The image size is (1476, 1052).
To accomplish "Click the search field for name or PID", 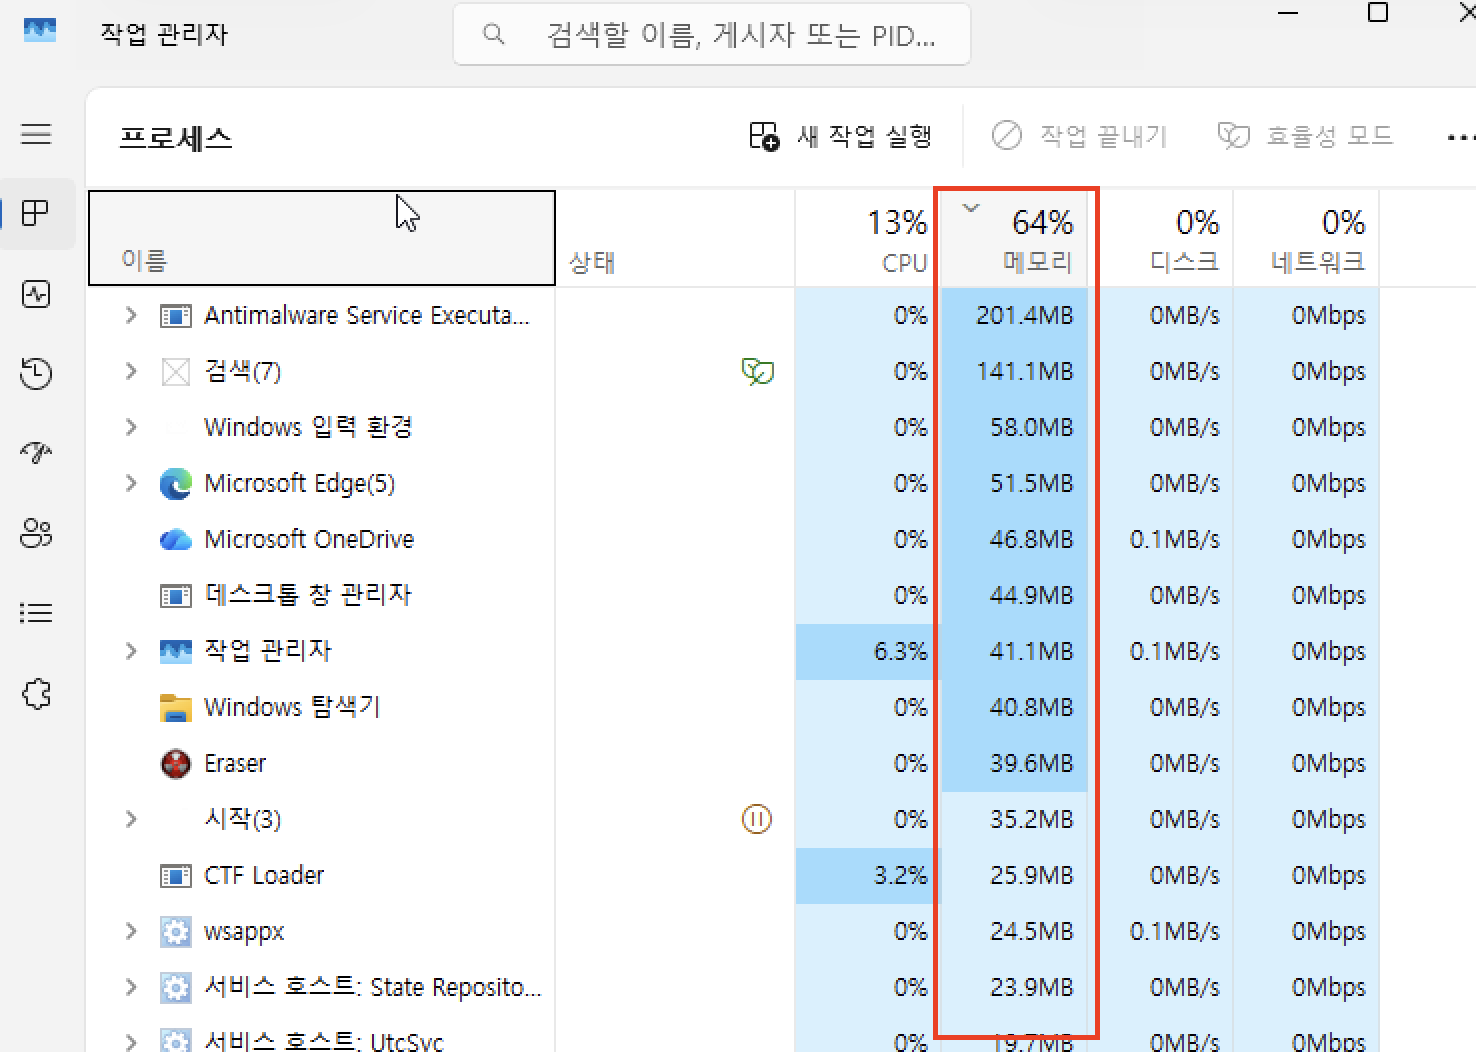I will pyautogui.click(x=712, y=34).
